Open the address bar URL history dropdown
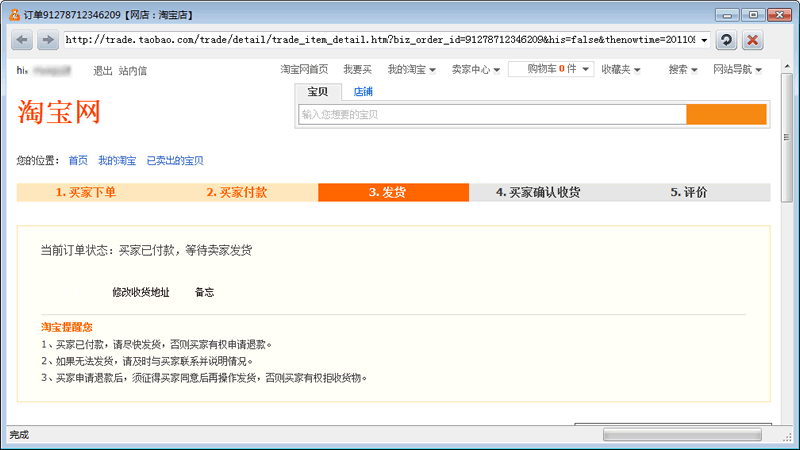This screenshot has height=450, width=800. (704, 40)
